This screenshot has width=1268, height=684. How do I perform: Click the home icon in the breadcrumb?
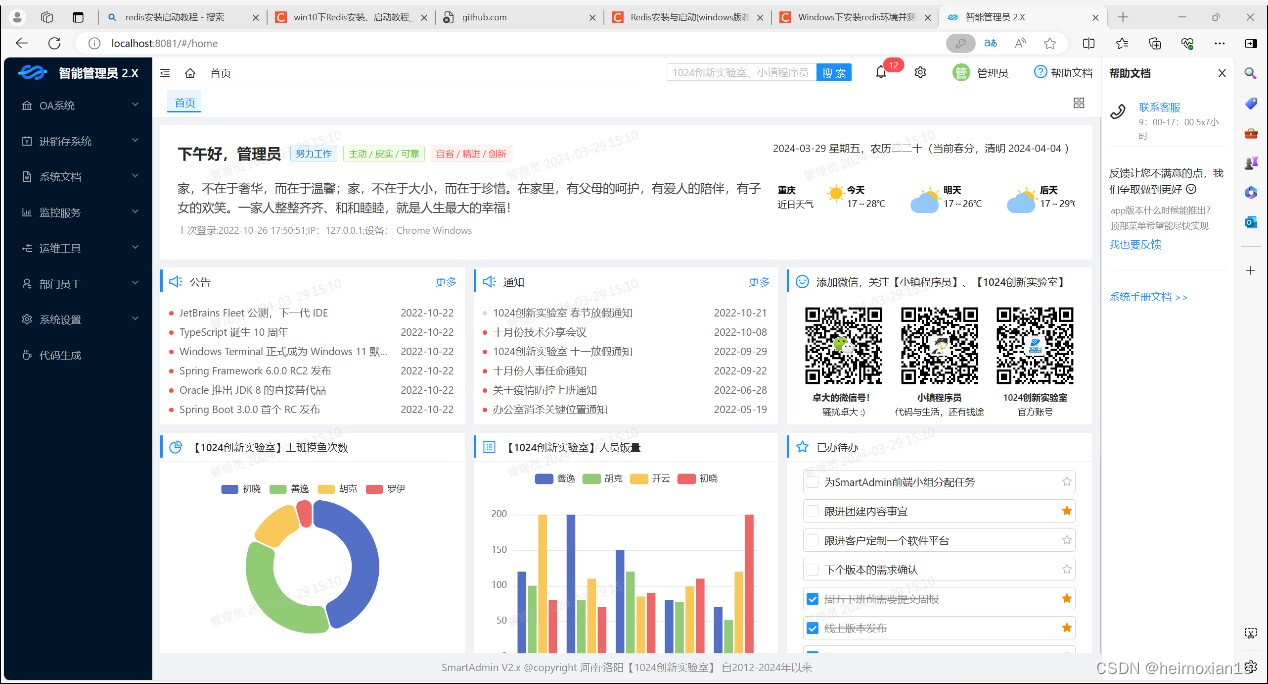(x=190, y=73)
